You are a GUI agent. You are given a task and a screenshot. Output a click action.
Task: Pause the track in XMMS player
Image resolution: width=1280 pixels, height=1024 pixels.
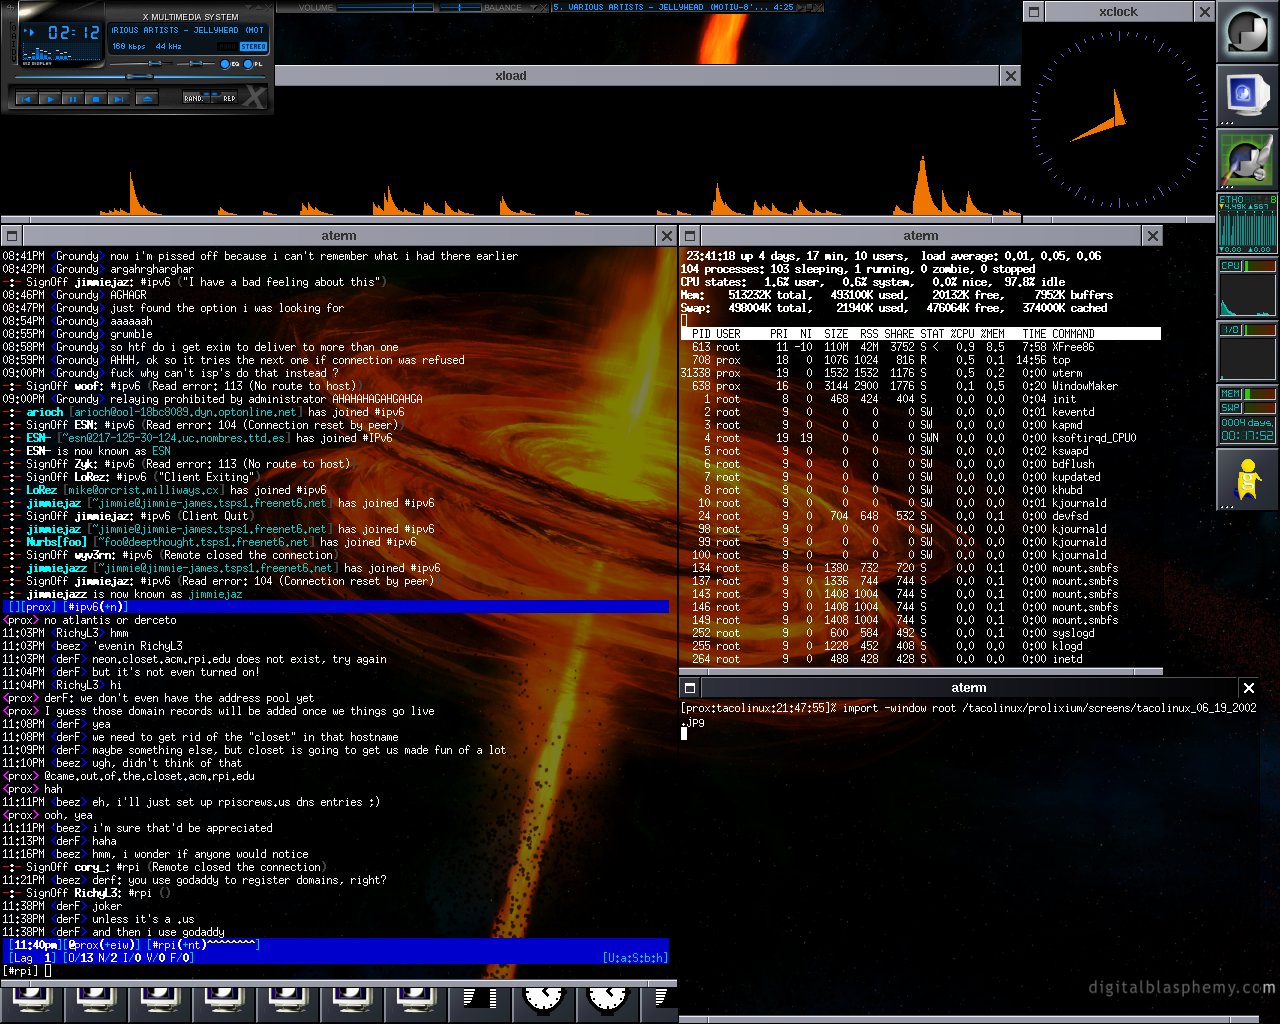(x=72, y=99)
